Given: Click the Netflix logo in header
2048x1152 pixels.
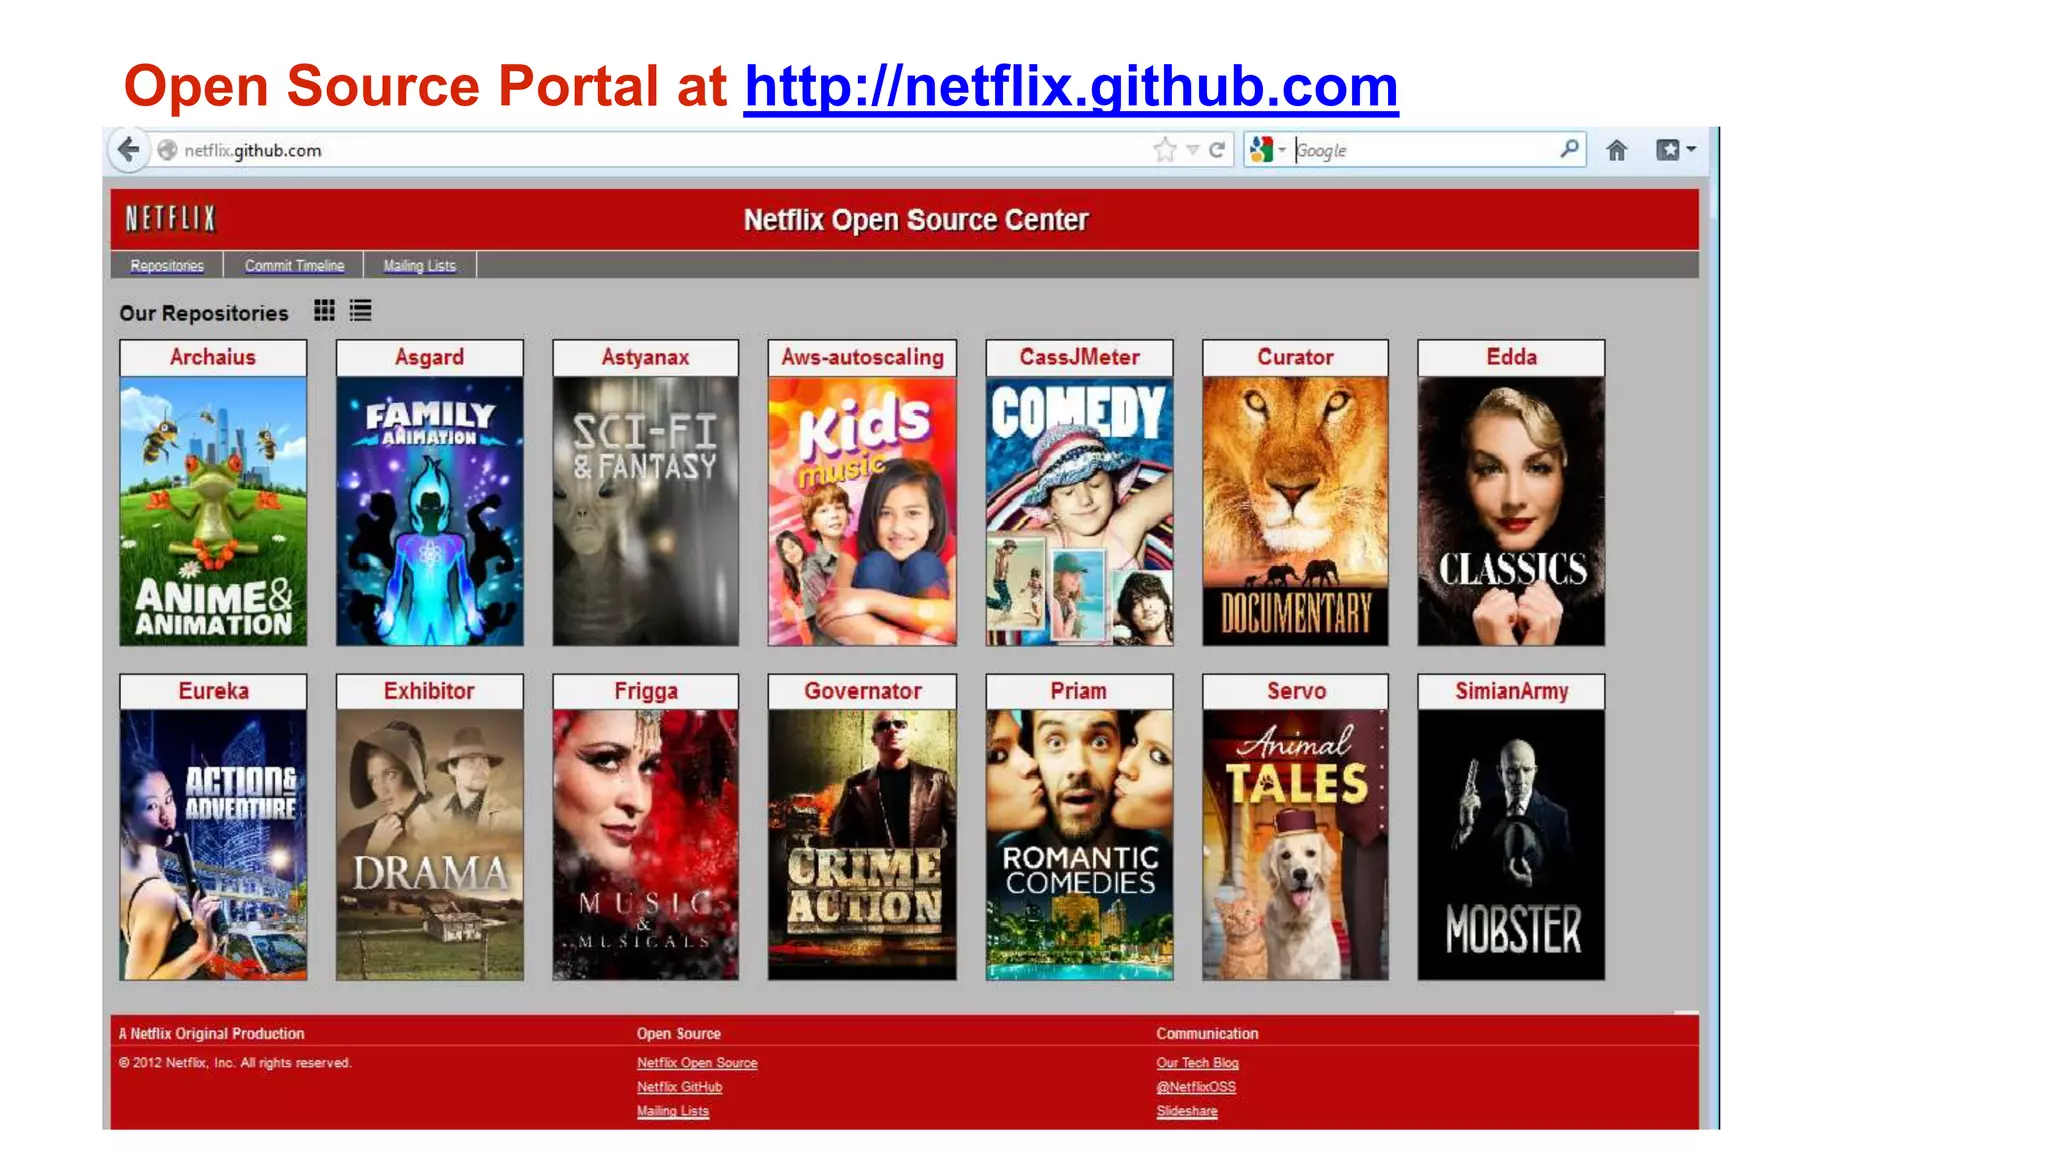Looking at the screenshot, I should [170, 218].
